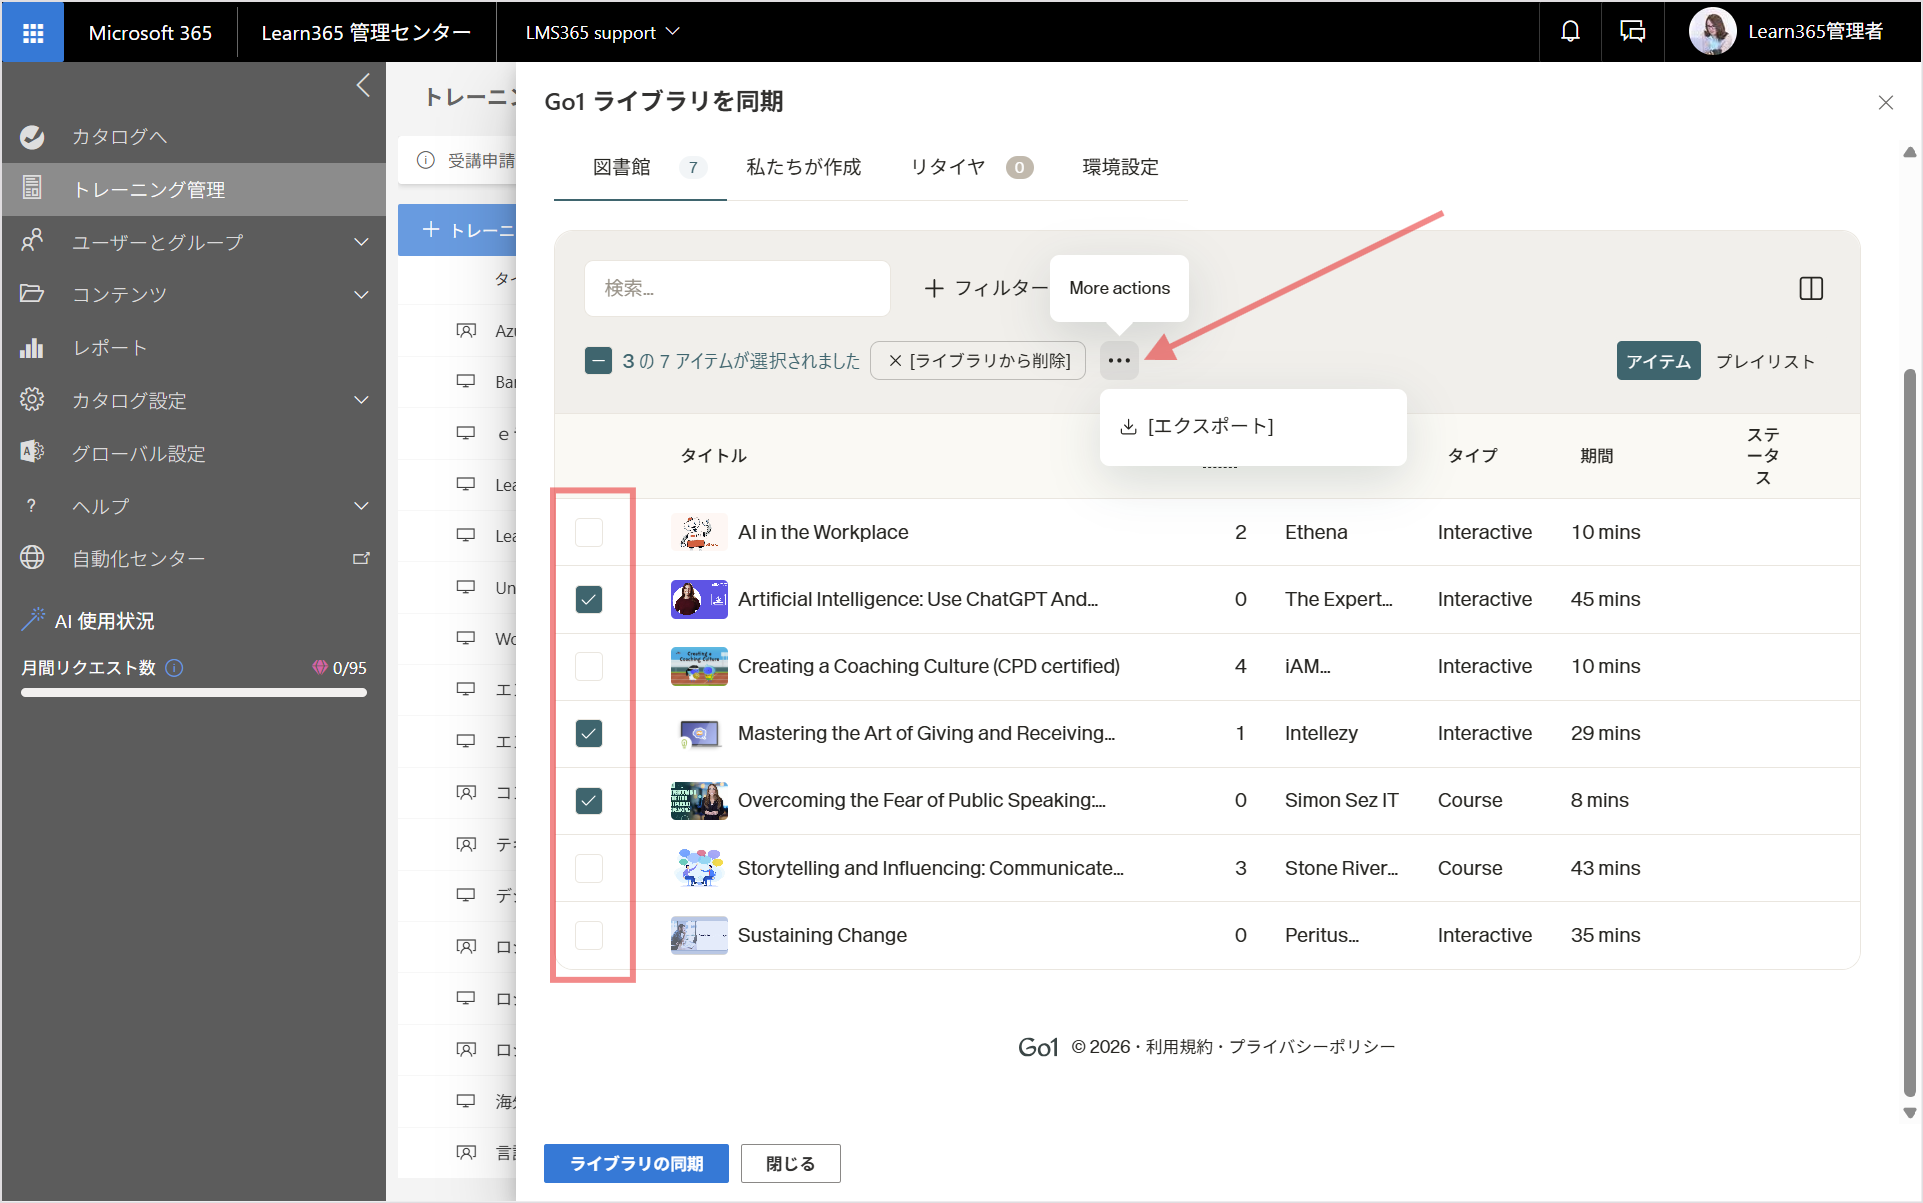Open the 利用規約 terms link
Viewport: 1923px width, 1203px height.
1179,1047
